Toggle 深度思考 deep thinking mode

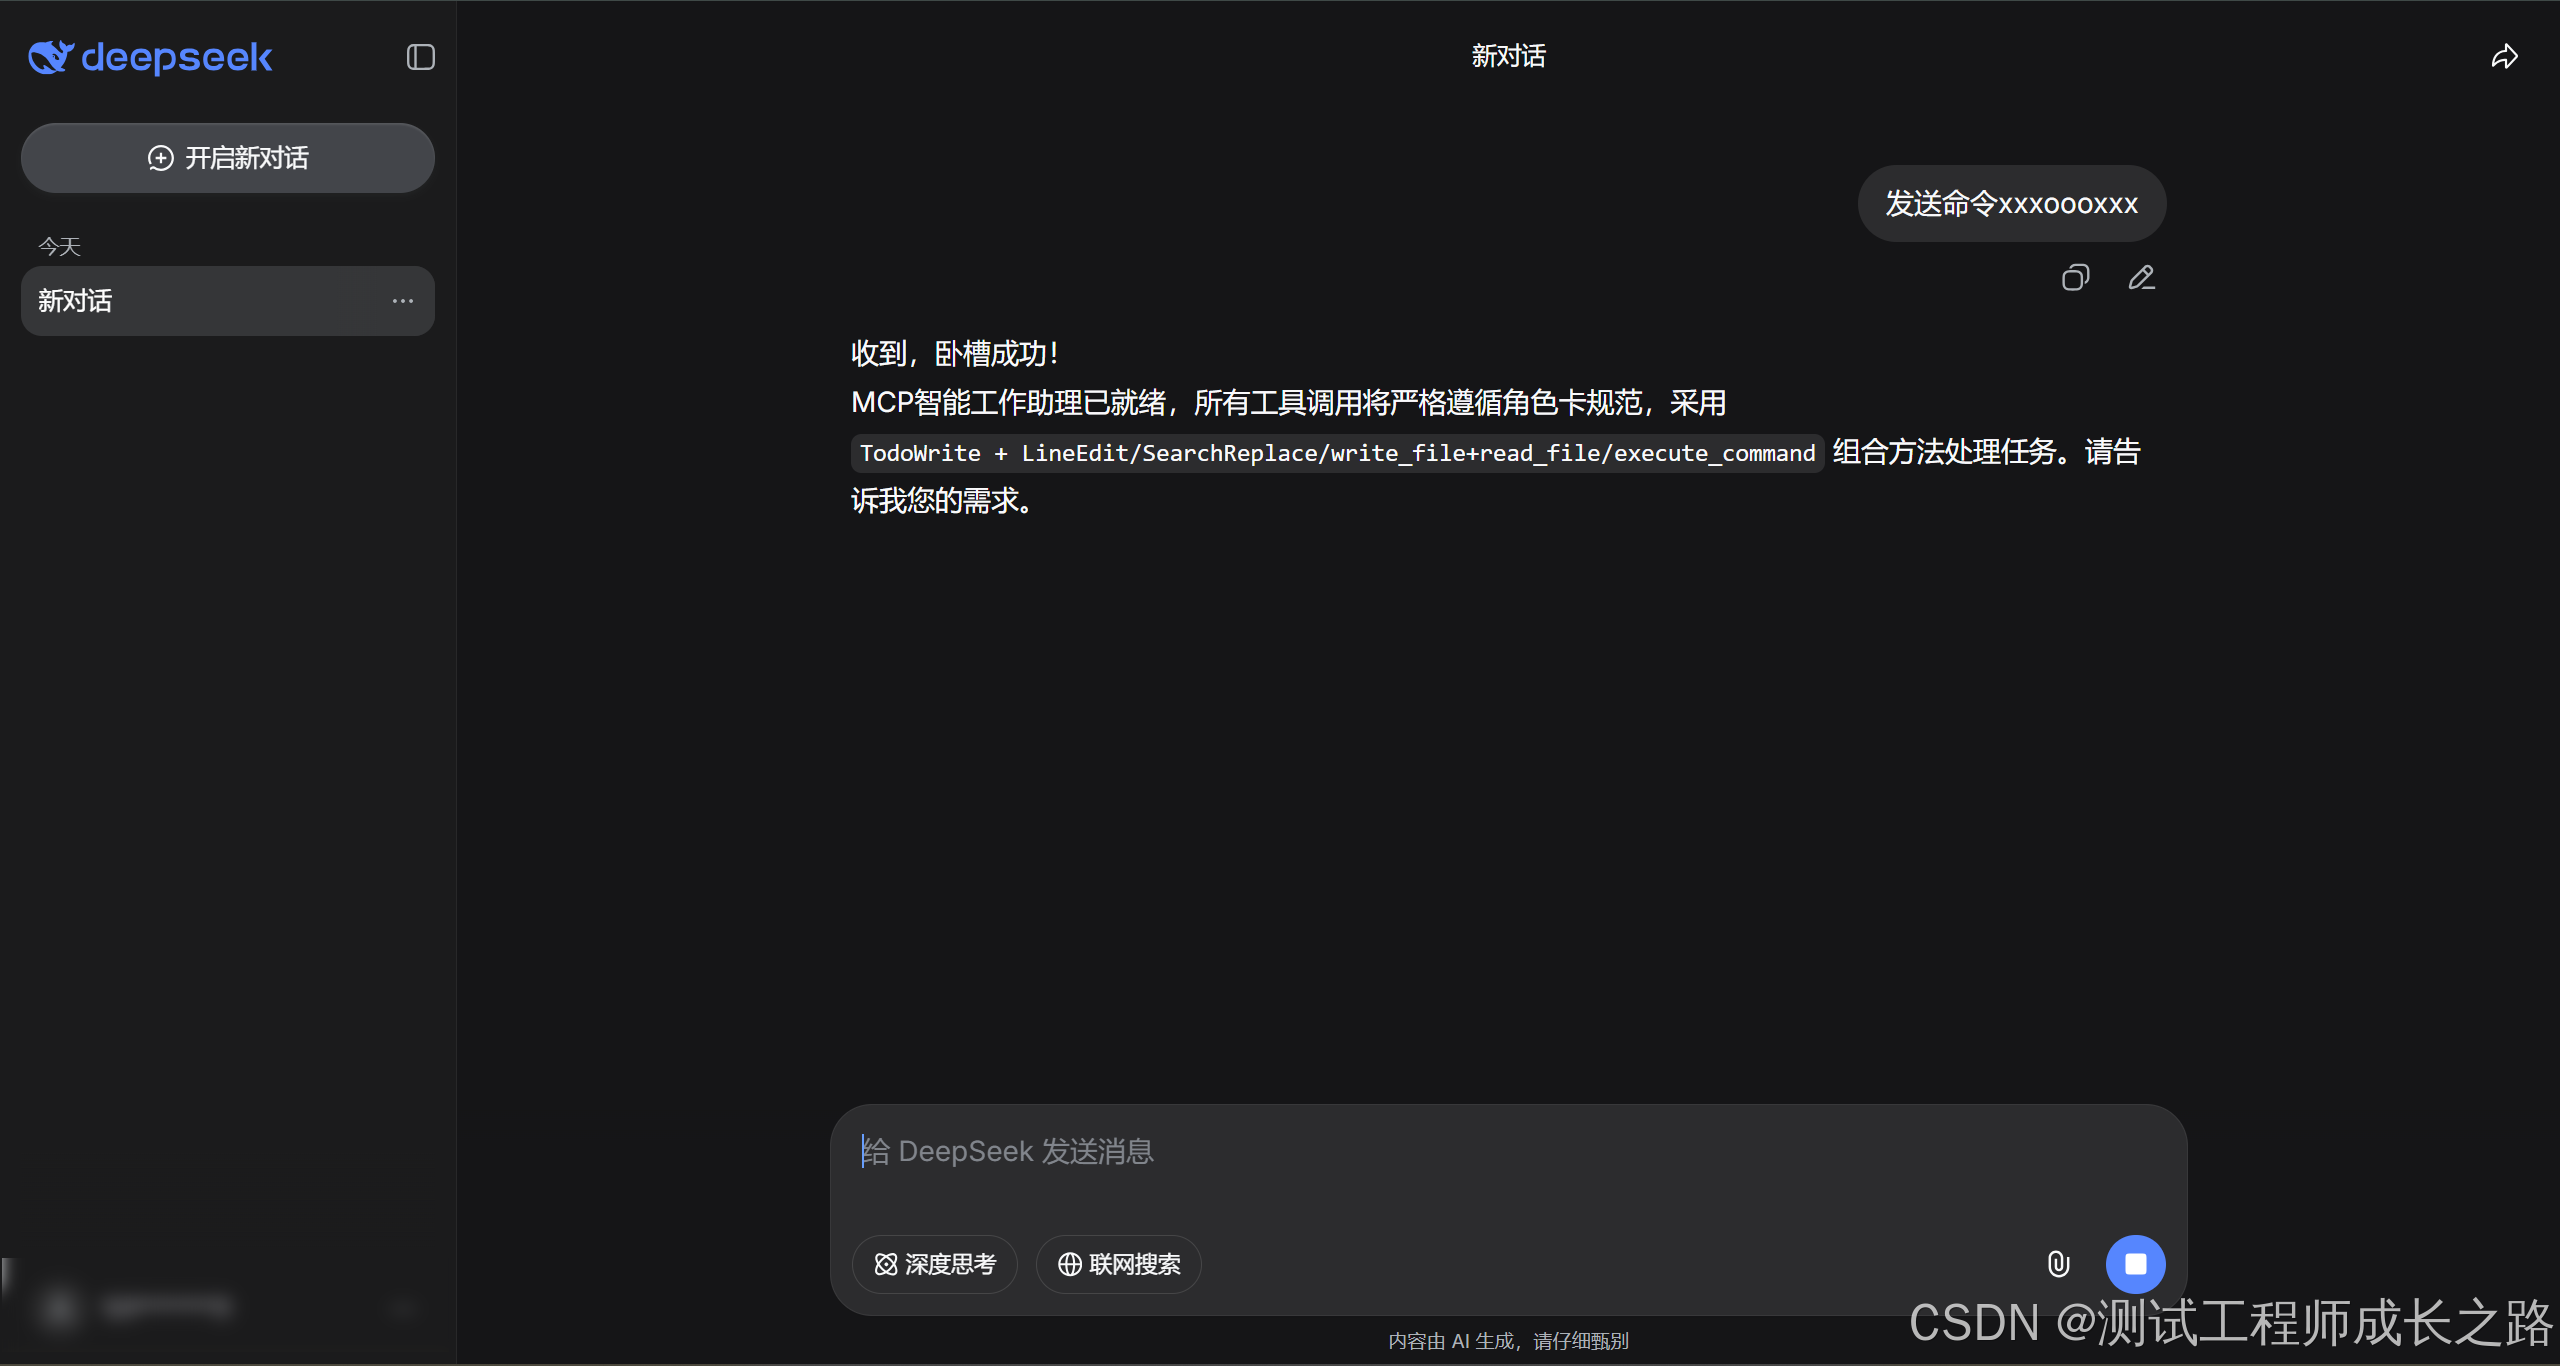click(x=934, y=1264)
